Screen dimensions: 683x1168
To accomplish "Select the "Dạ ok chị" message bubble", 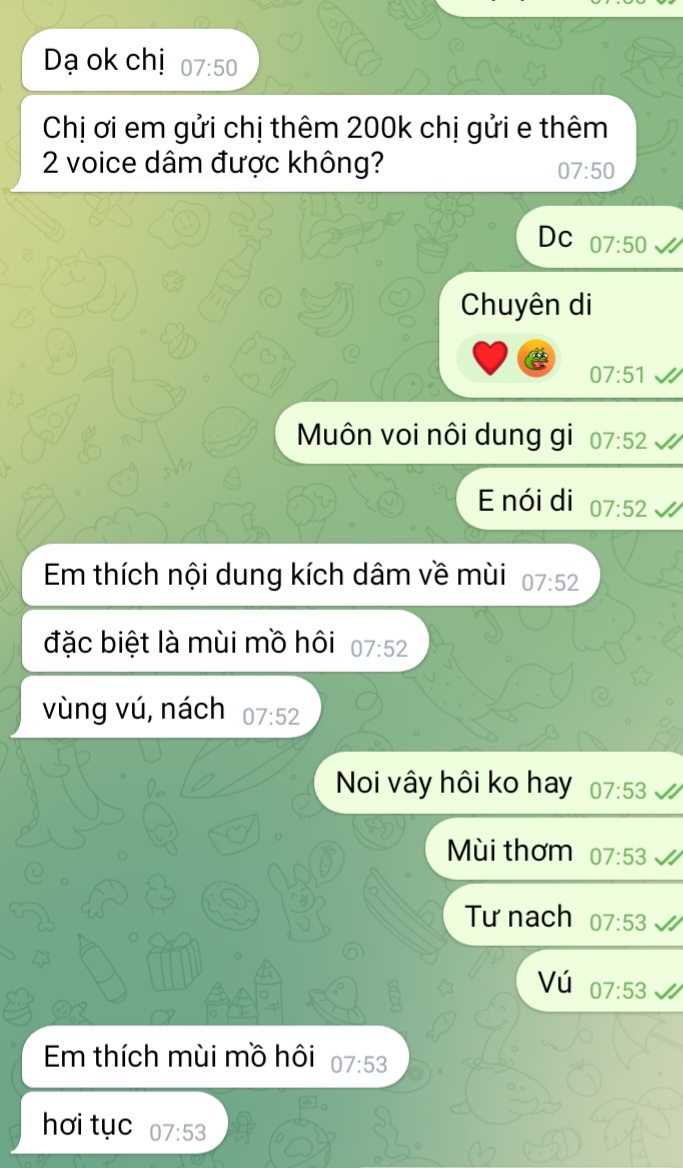I will (140, 61).
